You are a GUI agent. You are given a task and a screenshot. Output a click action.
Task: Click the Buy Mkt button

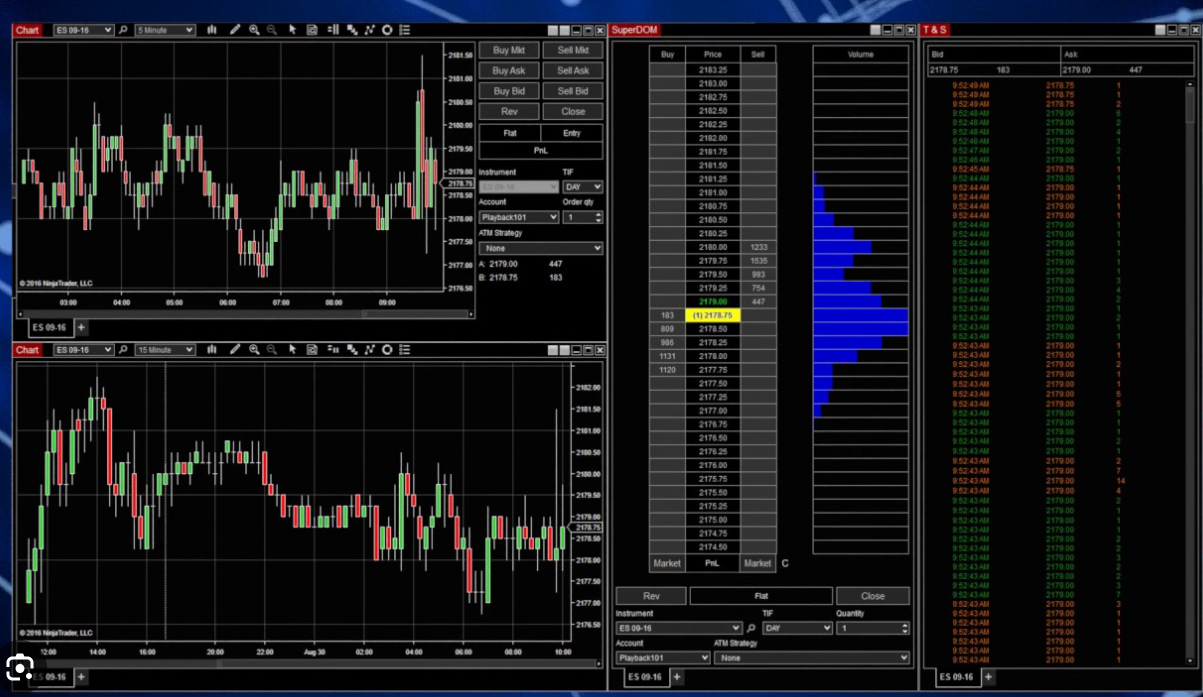click(509, 50)
